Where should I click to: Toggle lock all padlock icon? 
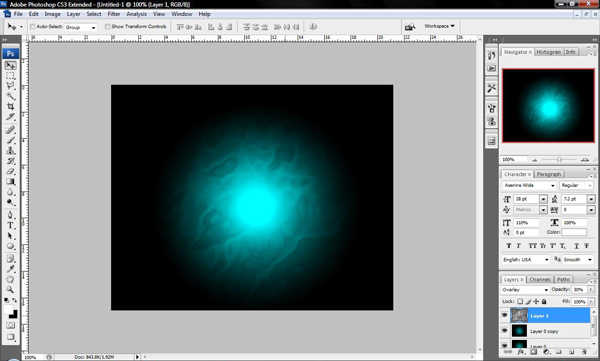click(x=544, y=302)
